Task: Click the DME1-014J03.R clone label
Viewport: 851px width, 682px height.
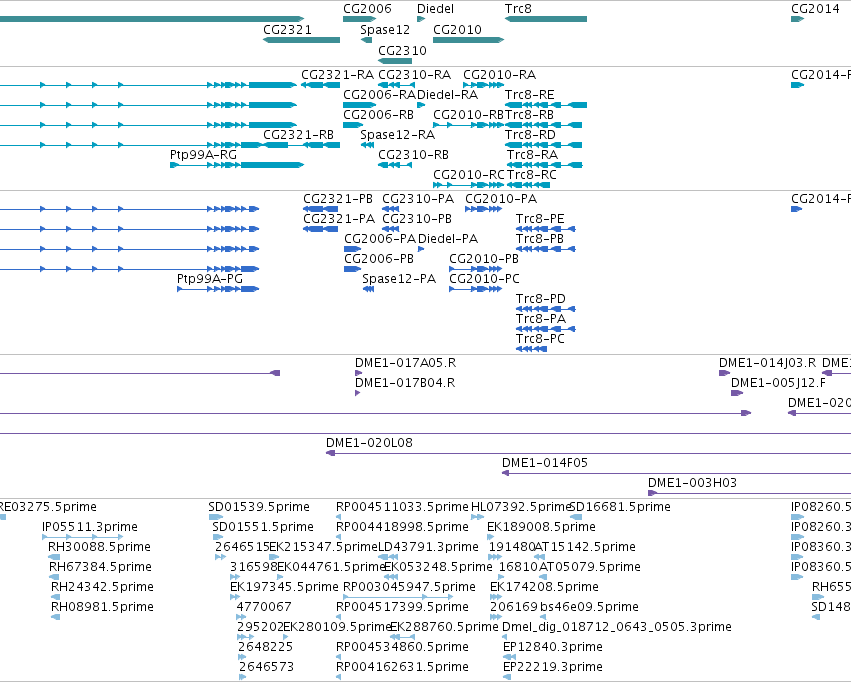Action: (767, 363)
